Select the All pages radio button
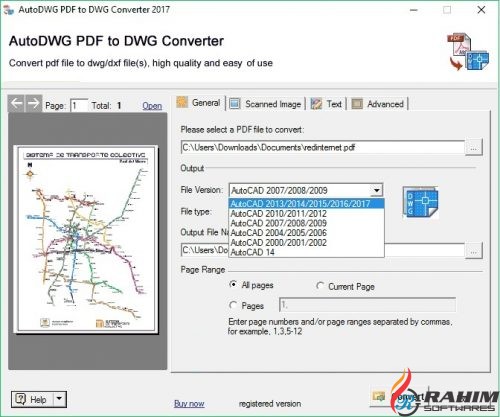The height and width of the screenshot is (417, 500). point(233,285)
